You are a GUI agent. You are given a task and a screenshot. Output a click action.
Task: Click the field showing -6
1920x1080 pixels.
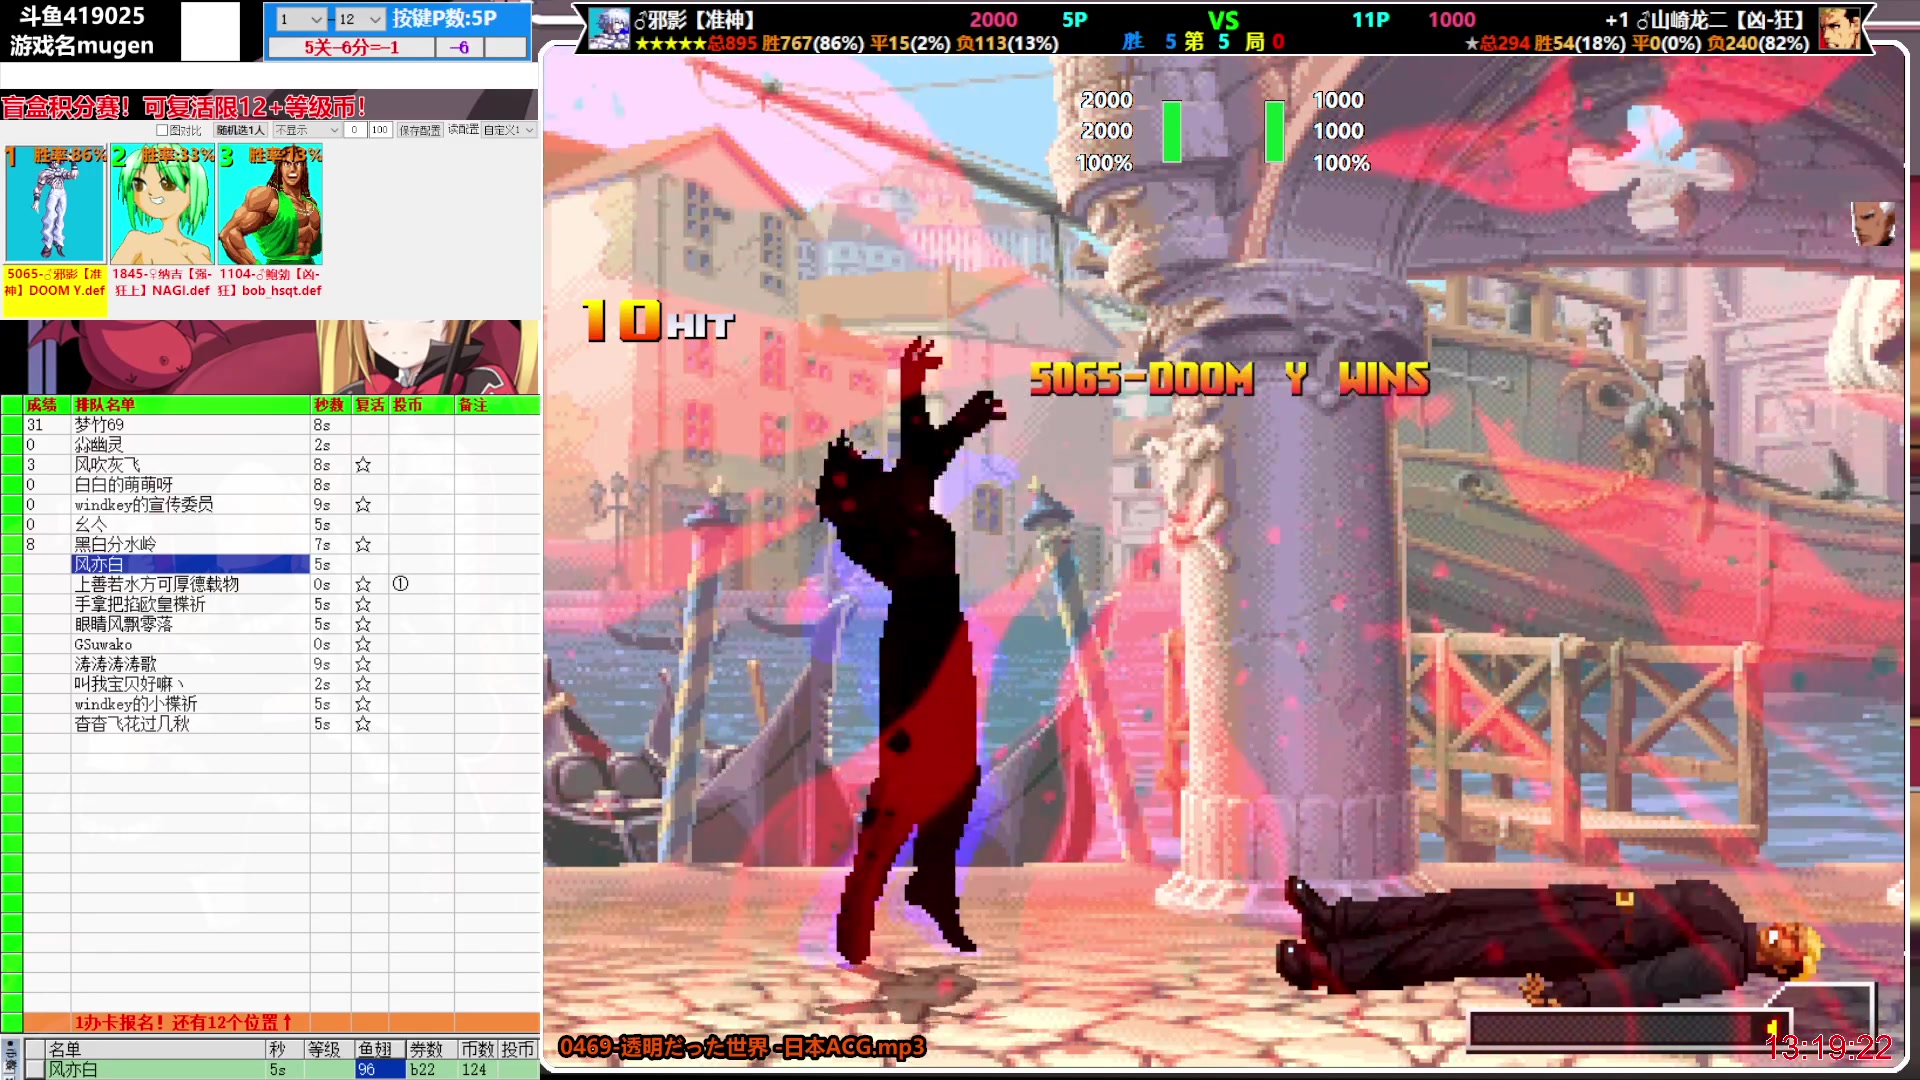tap(460, 47)
